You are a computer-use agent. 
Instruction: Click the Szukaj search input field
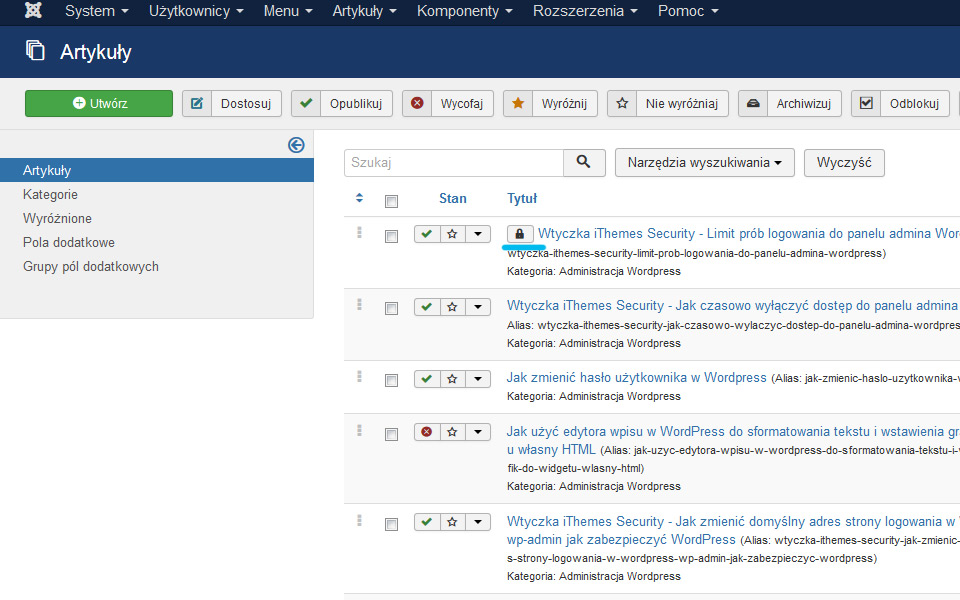pyautogui.click(x=454, y=162)
